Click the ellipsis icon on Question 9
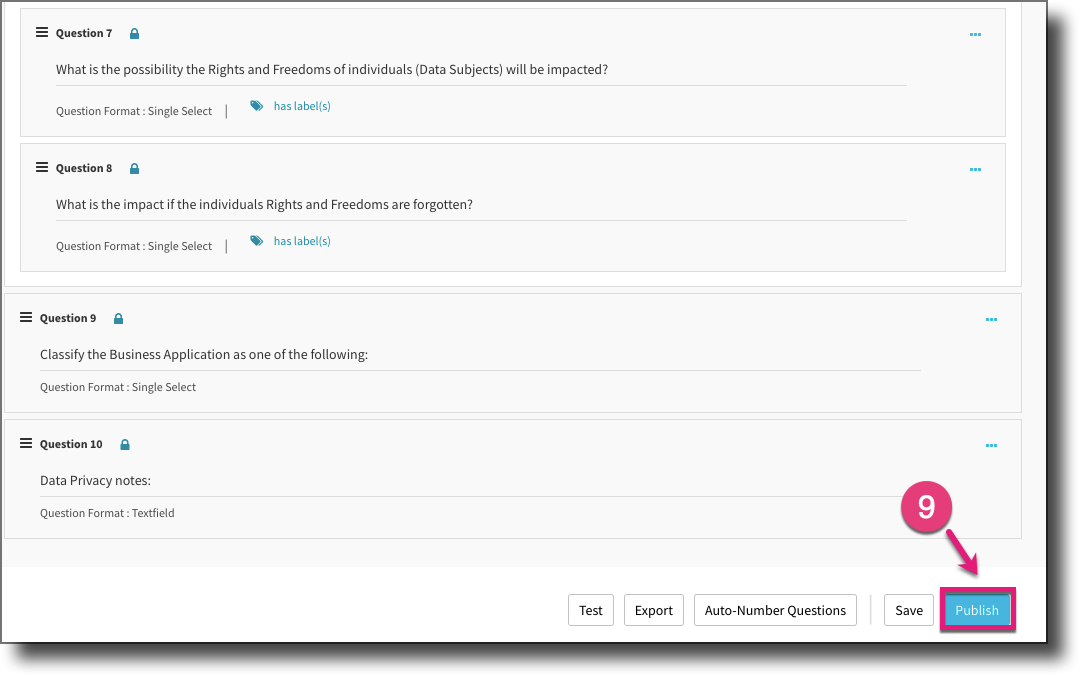Viewport: 1080px width, 676px height. click(992, 319)
